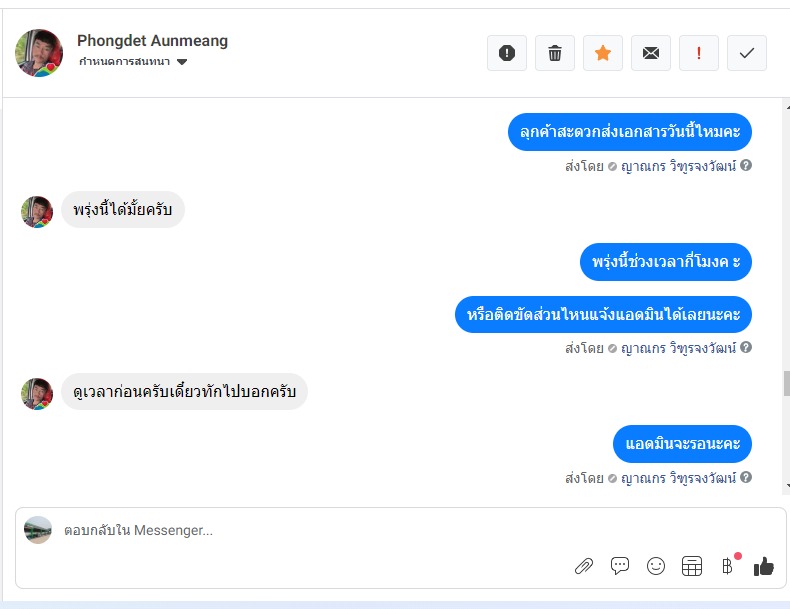
Task: Click the last sent message bubble
Action: 682,443
